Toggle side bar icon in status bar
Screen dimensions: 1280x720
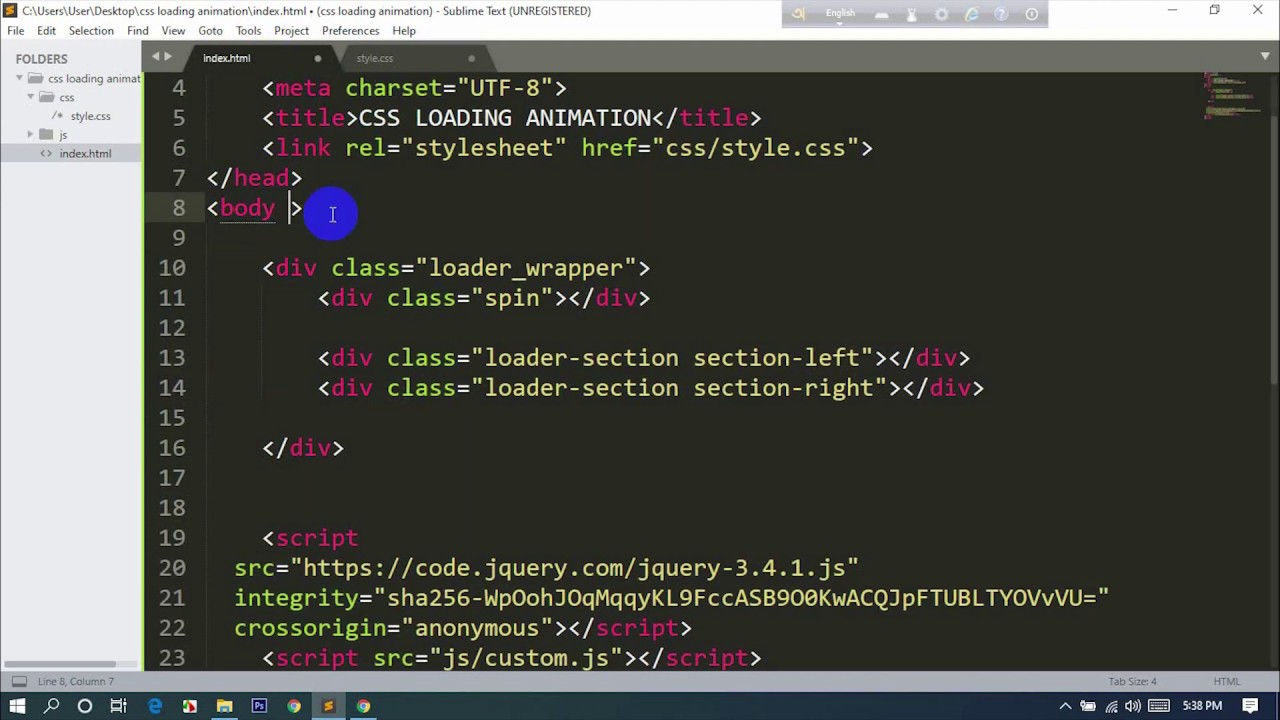(18, 682)
